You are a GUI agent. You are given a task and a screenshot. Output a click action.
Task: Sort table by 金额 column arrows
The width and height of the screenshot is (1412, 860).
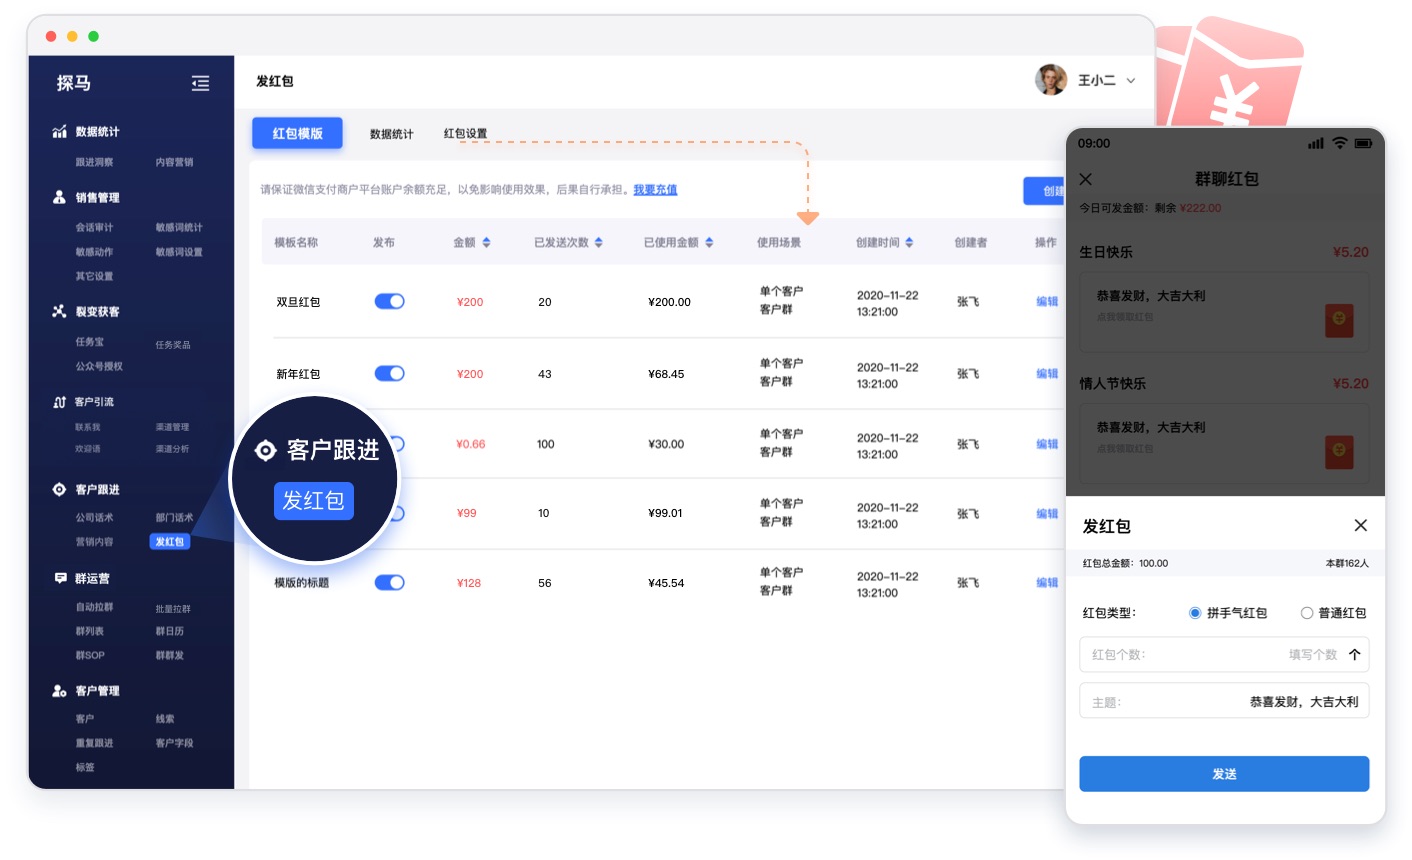487,243
